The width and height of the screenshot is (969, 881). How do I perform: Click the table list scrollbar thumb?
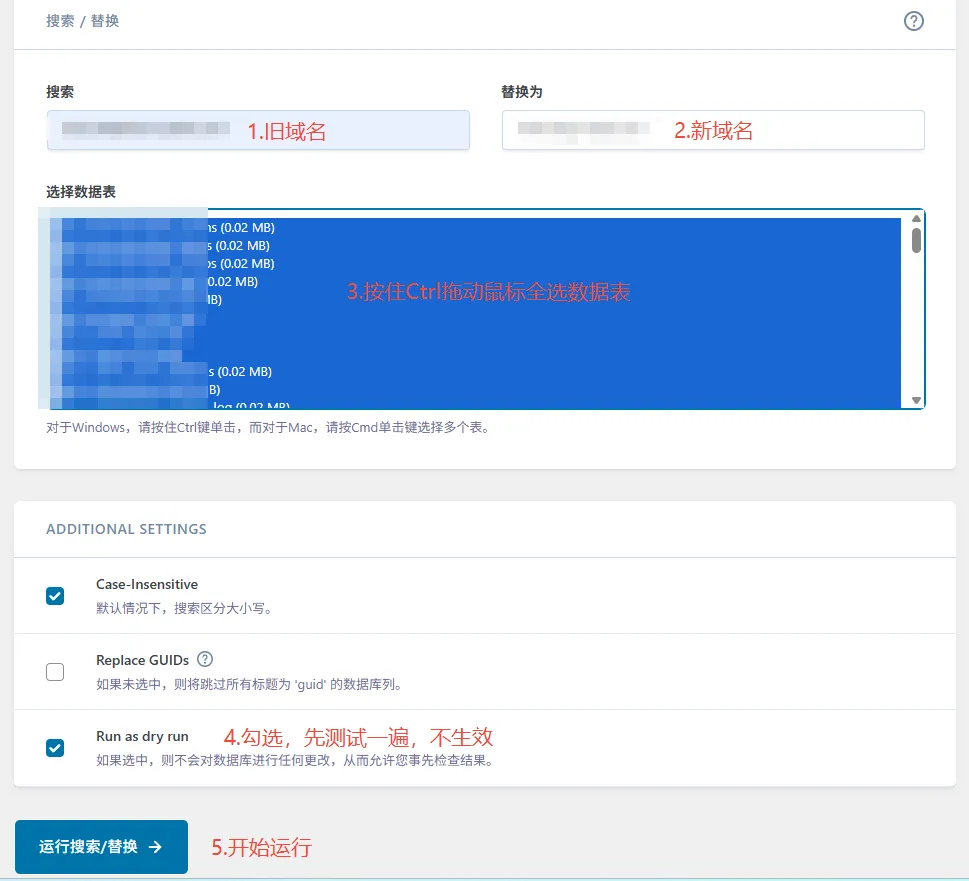(x=916, y=240)
